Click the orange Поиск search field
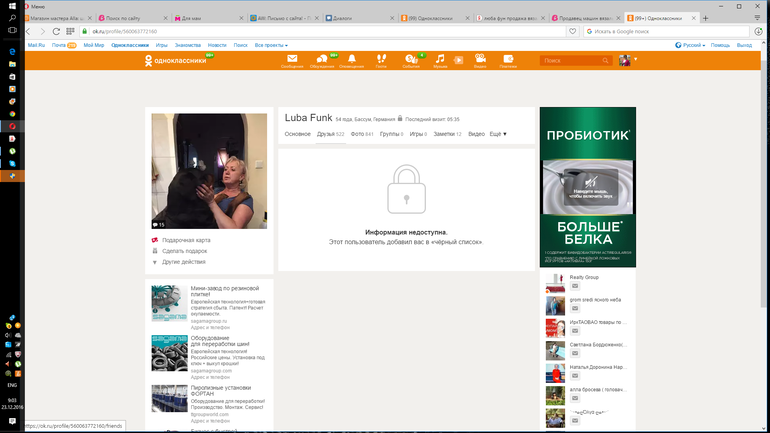The image size is (770, 433). (570, 61)
